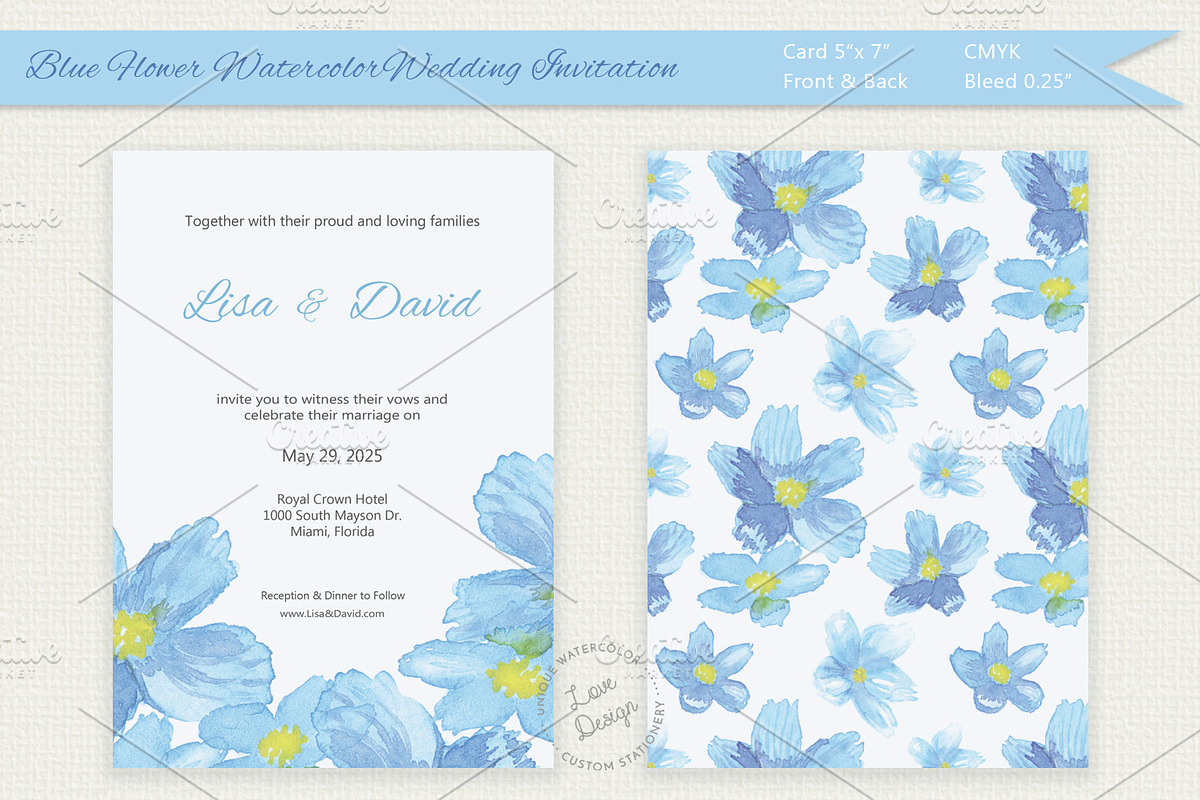
Task: Click the 'CMYK' label in banner
Action: (x=994, y=50)
